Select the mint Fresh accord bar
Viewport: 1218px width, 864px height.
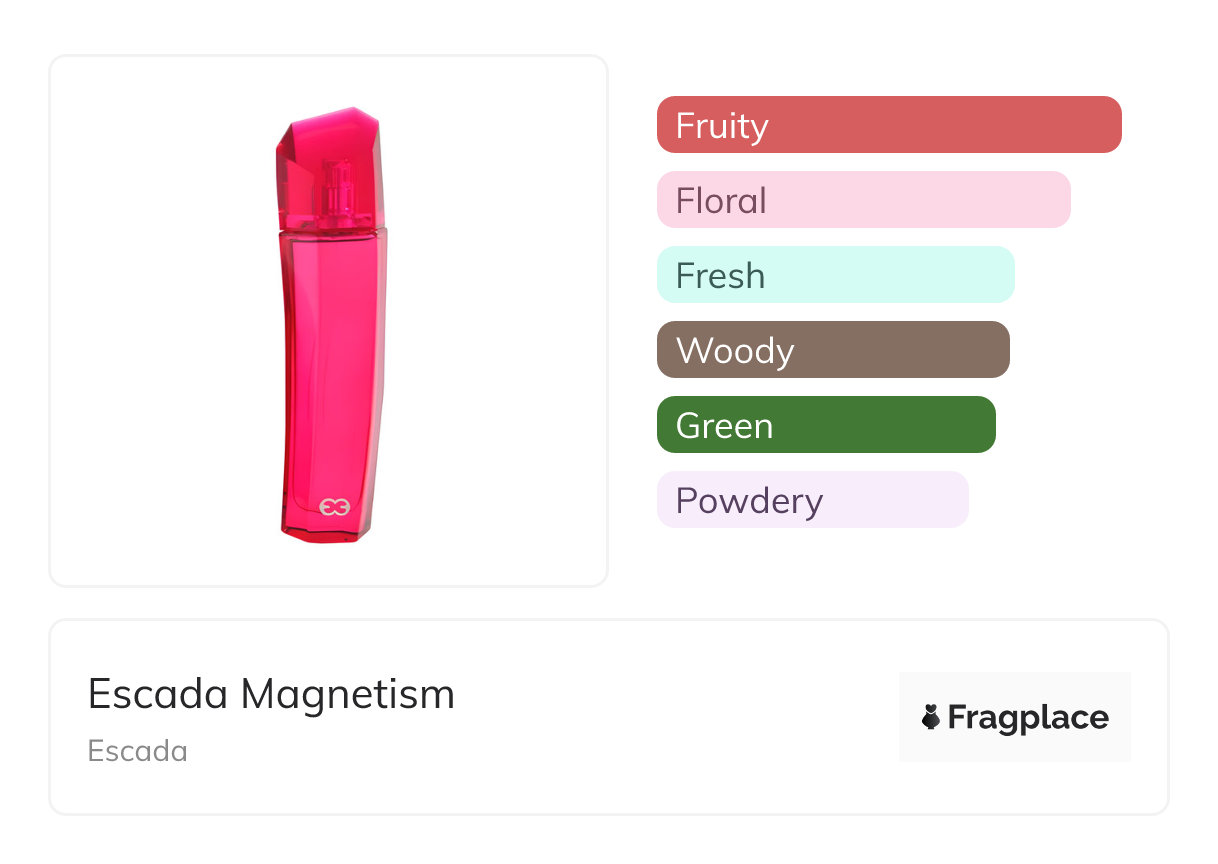pos(835,275)
